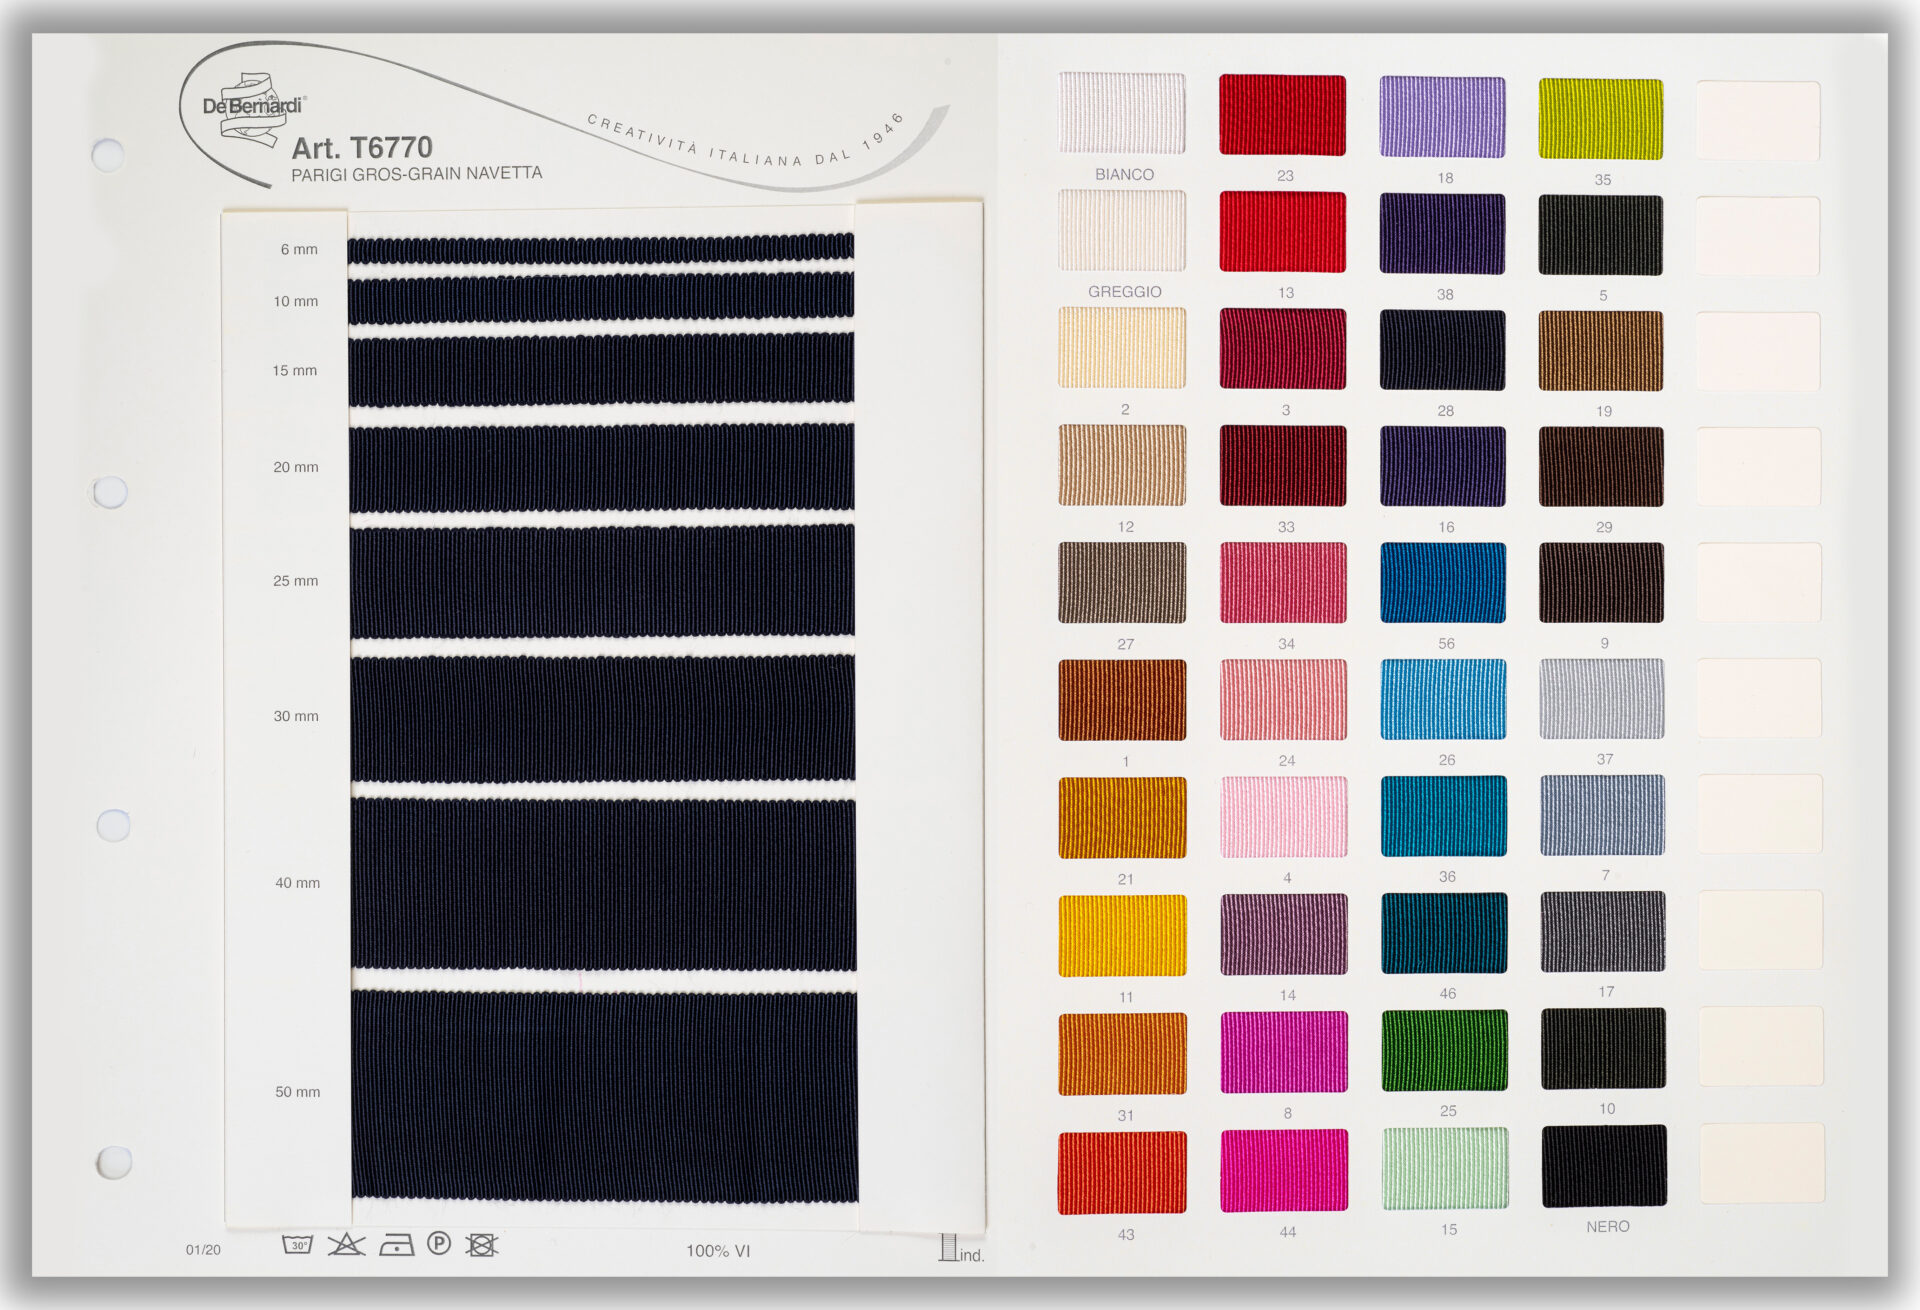The image size is (1920, 1310).
Task: Select the light grey swatch numbered 37
Action: (x=1602, y=699)
